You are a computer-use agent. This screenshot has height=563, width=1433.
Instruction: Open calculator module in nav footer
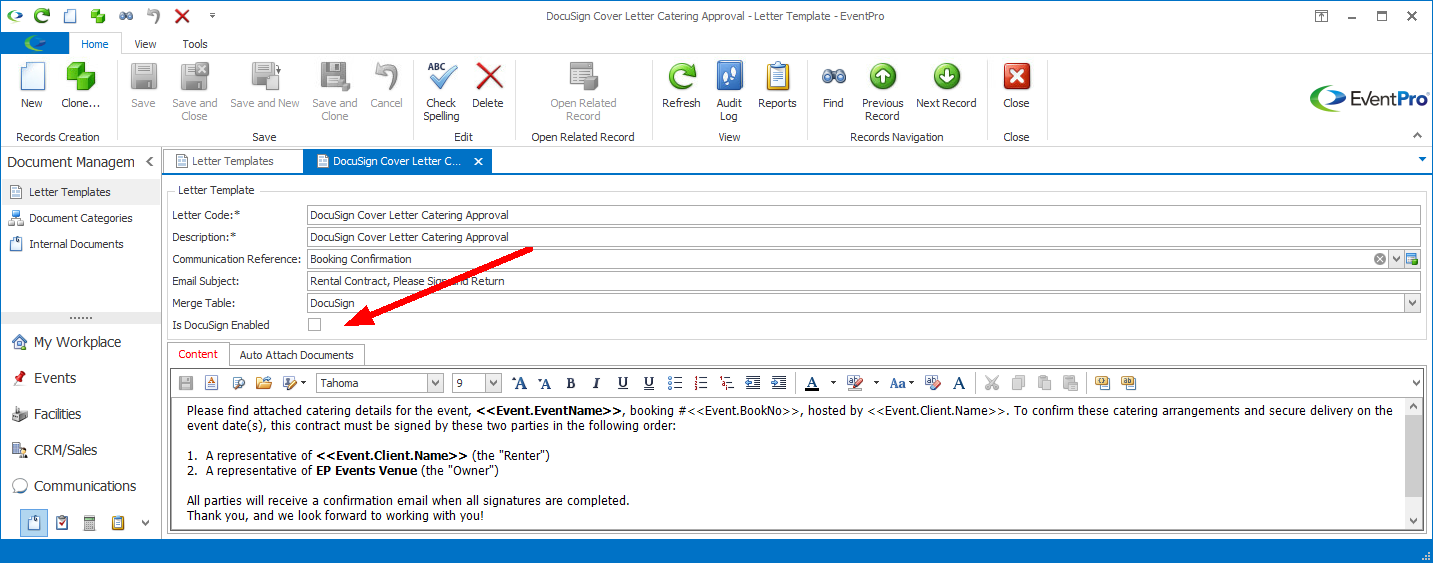(x=89, y=523)
